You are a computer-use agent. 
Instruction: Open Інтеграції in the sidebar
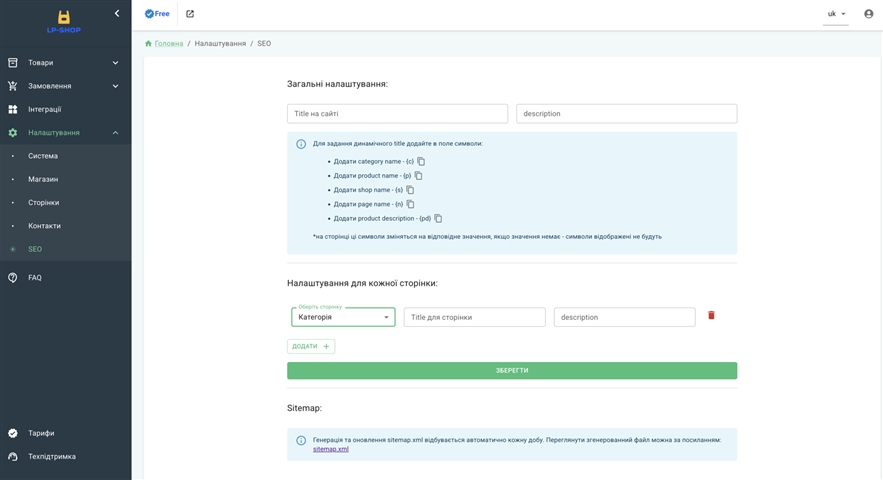(x=45, y=109)
